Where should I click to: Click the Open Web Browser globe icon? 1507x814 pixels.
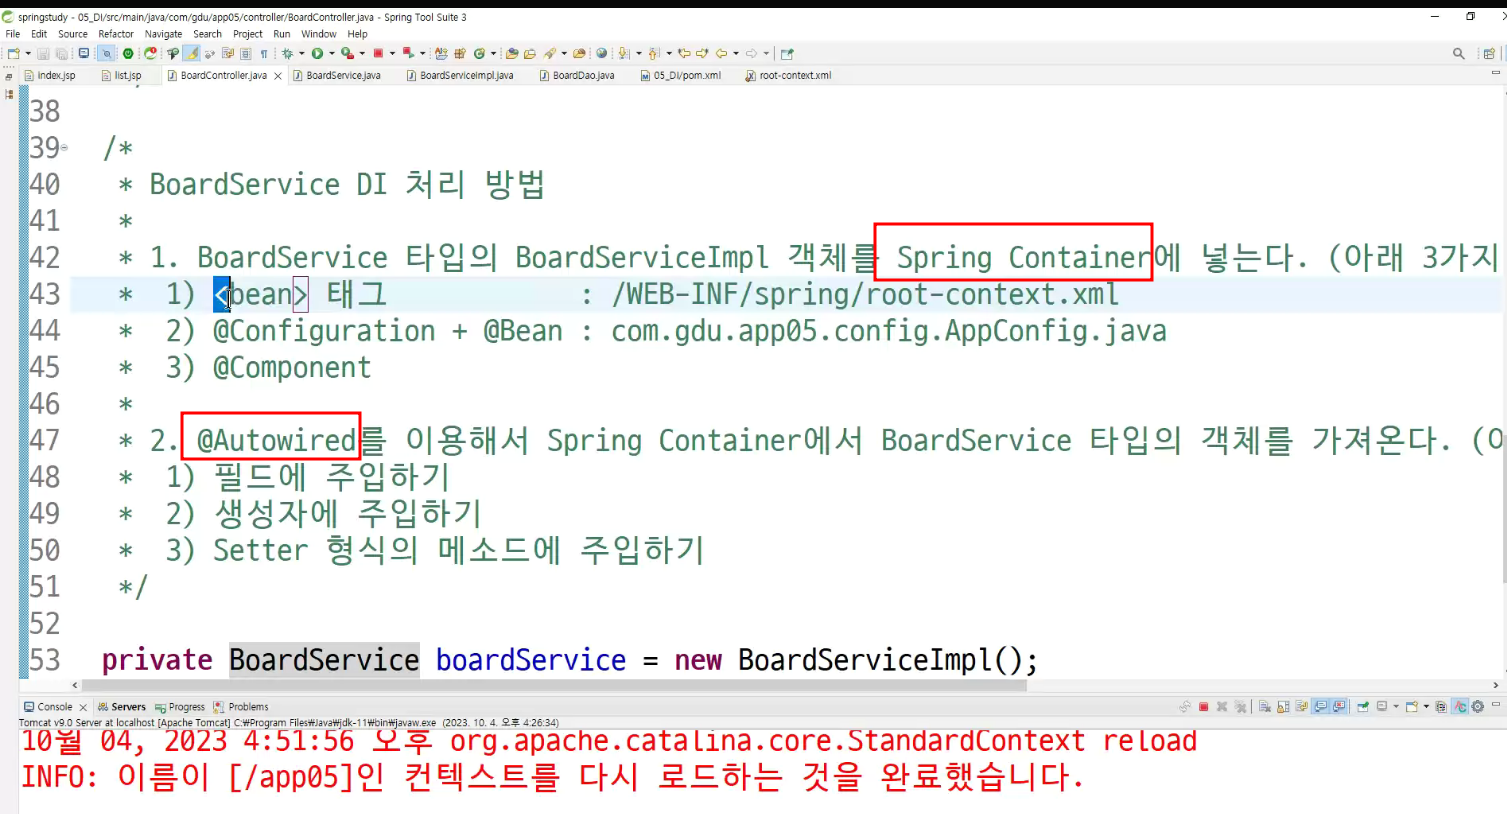coord(601,53)
